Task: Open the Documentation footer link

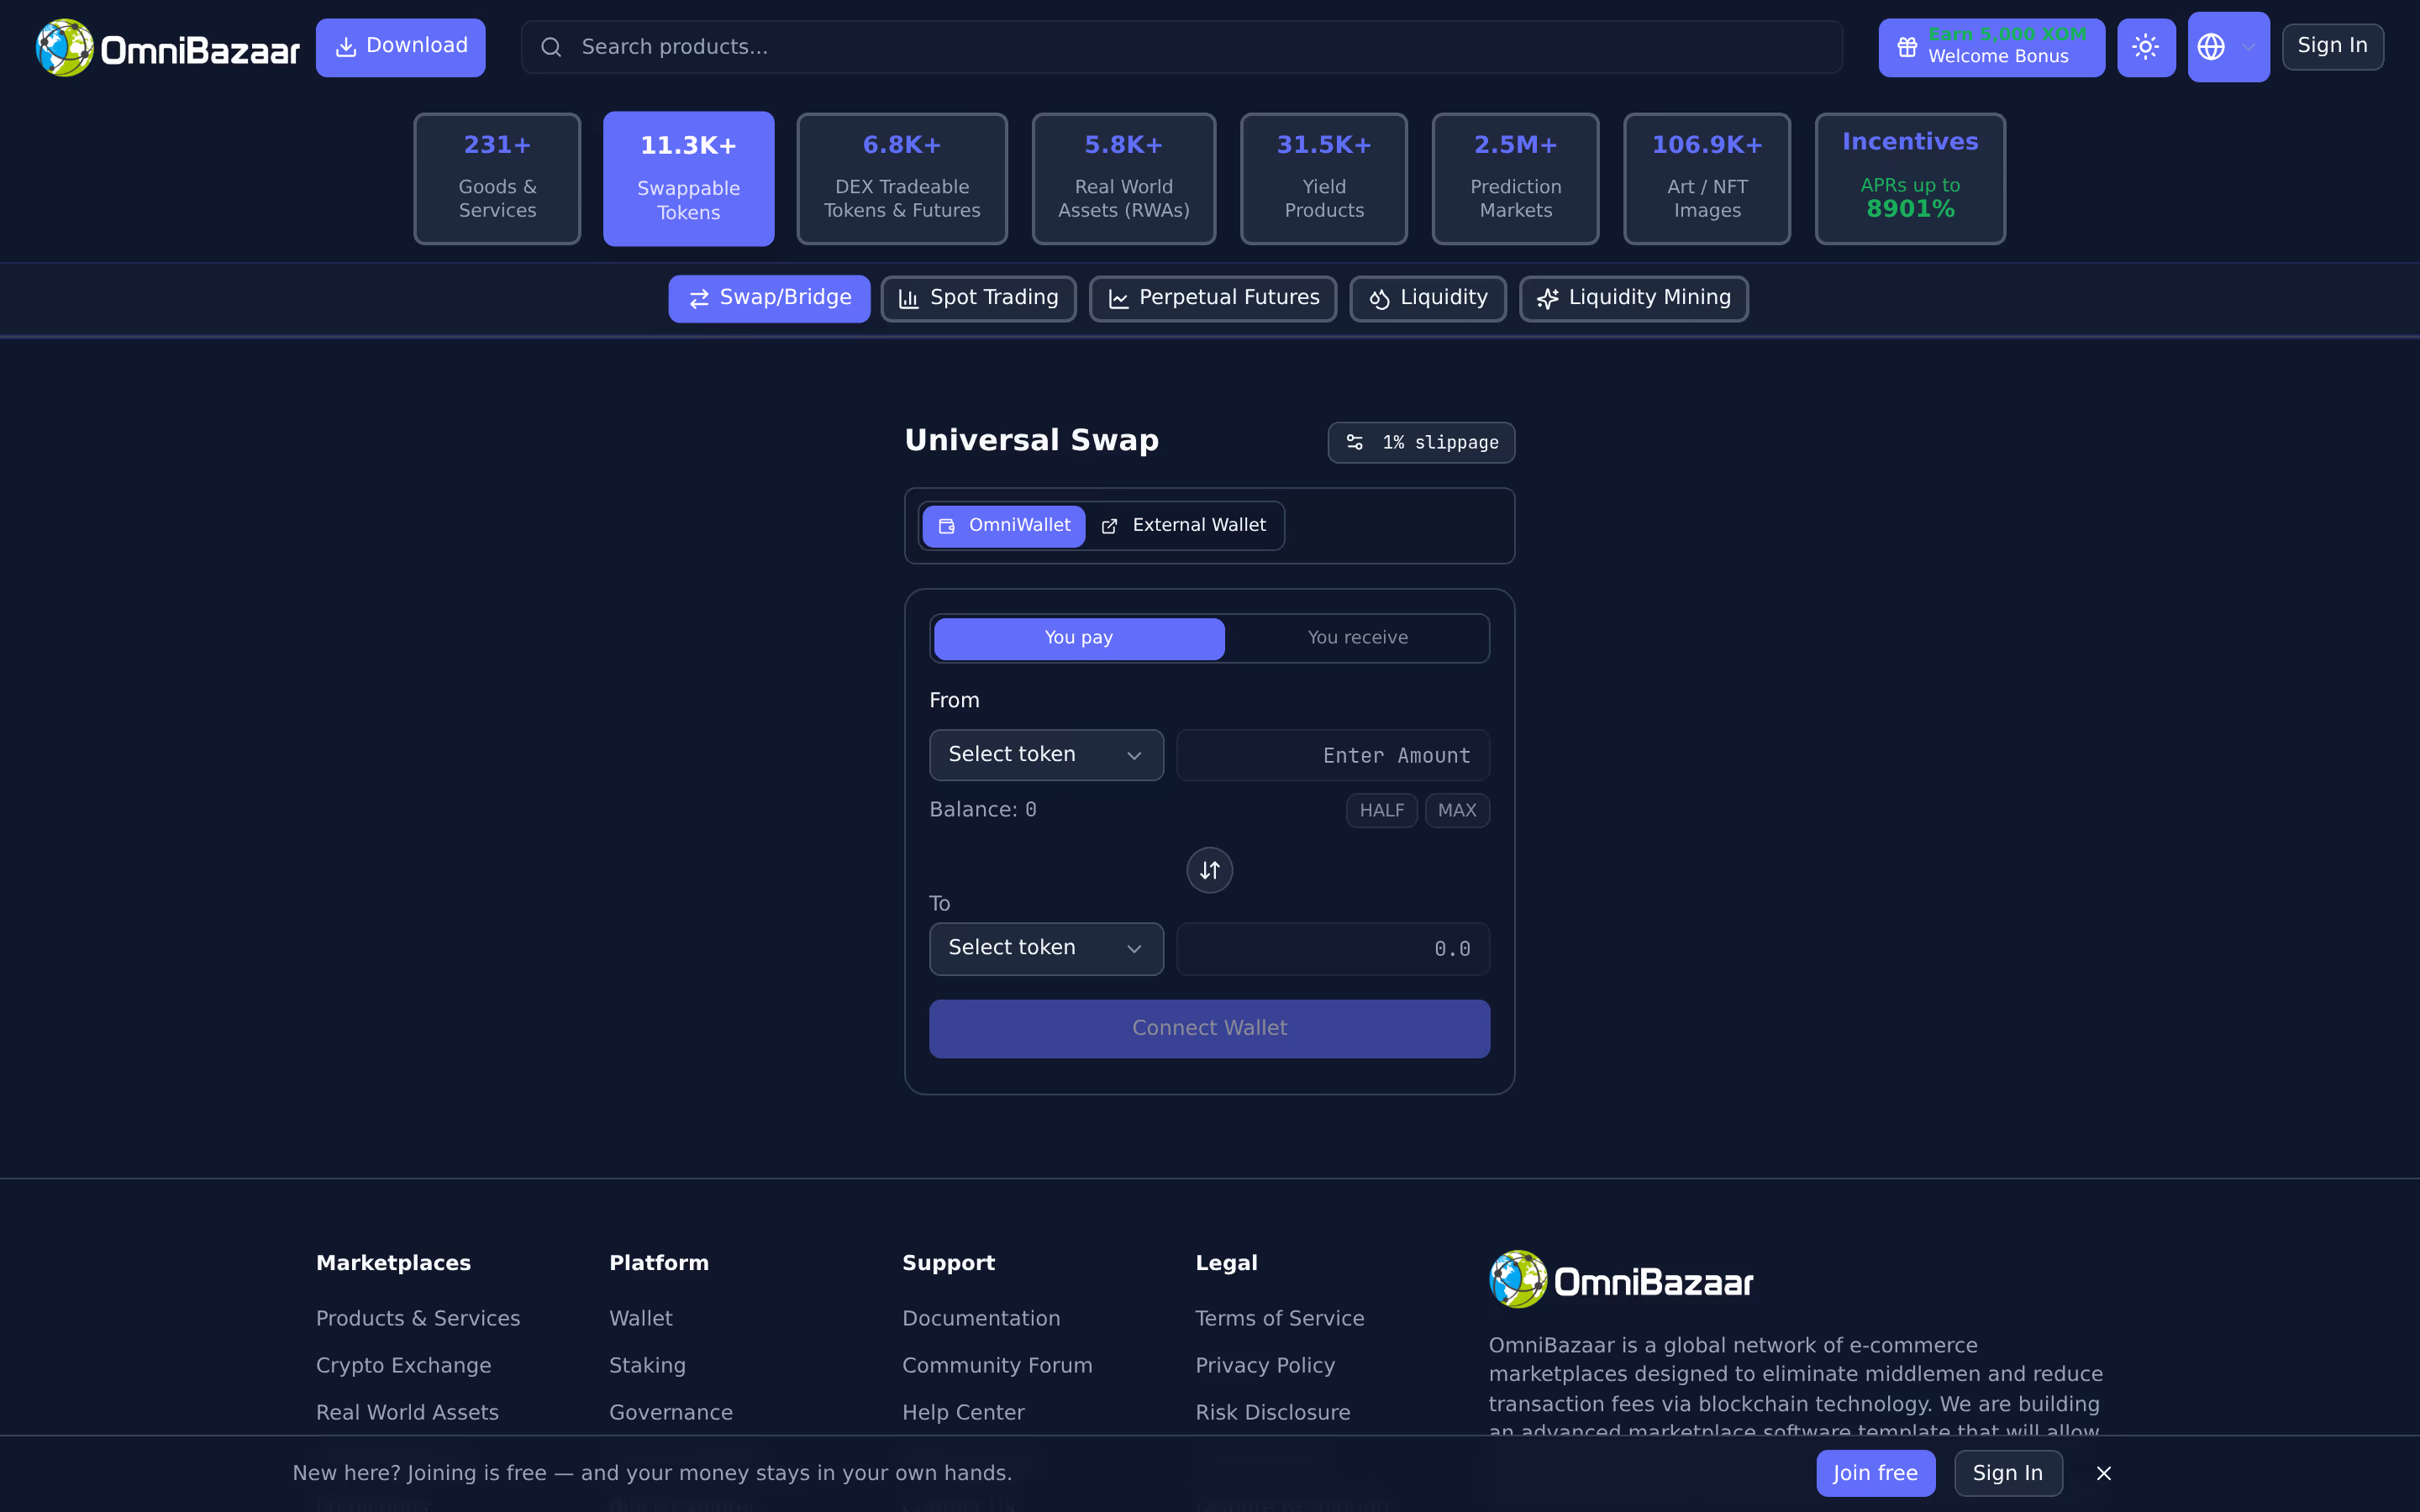Action: pyautogui.click(x=981, y=1319)
